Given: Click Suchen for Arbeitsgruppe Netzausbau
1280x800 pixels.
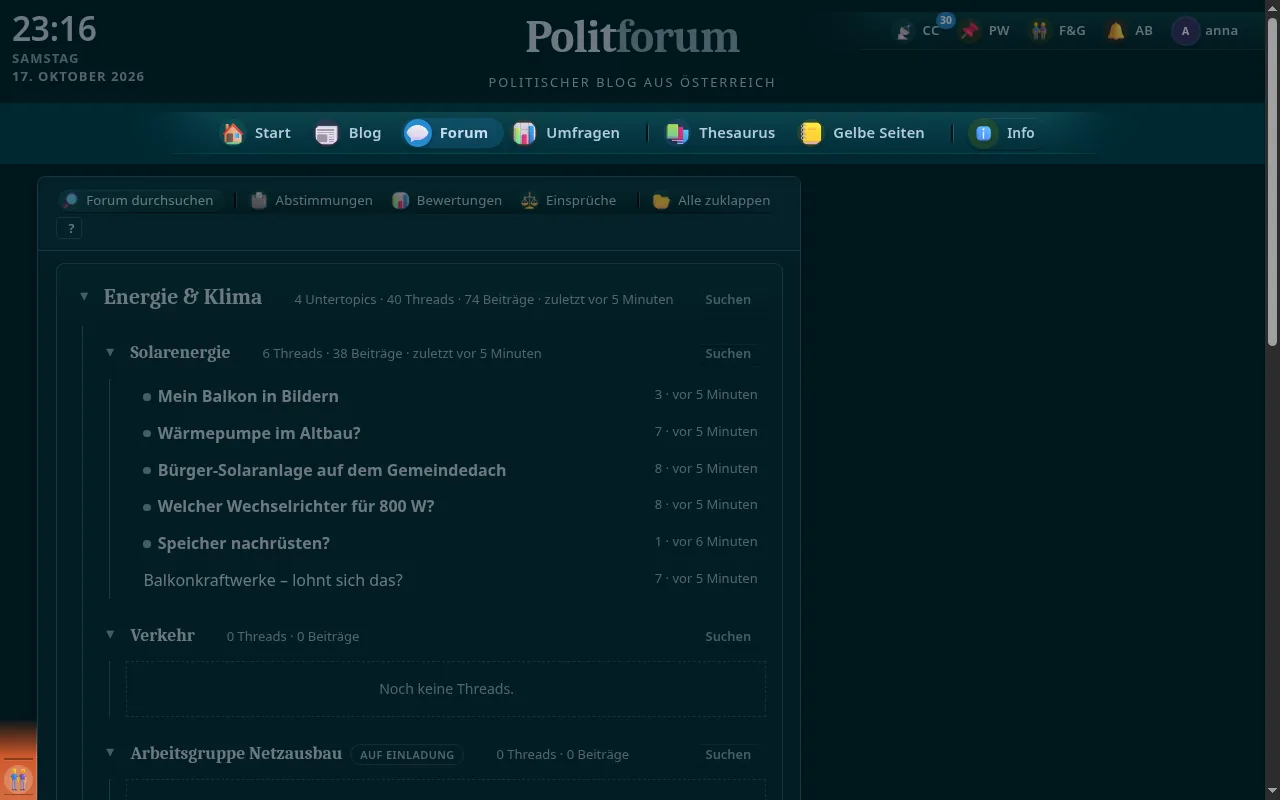Looking at the screenshot, I should [x=728, y=755].
